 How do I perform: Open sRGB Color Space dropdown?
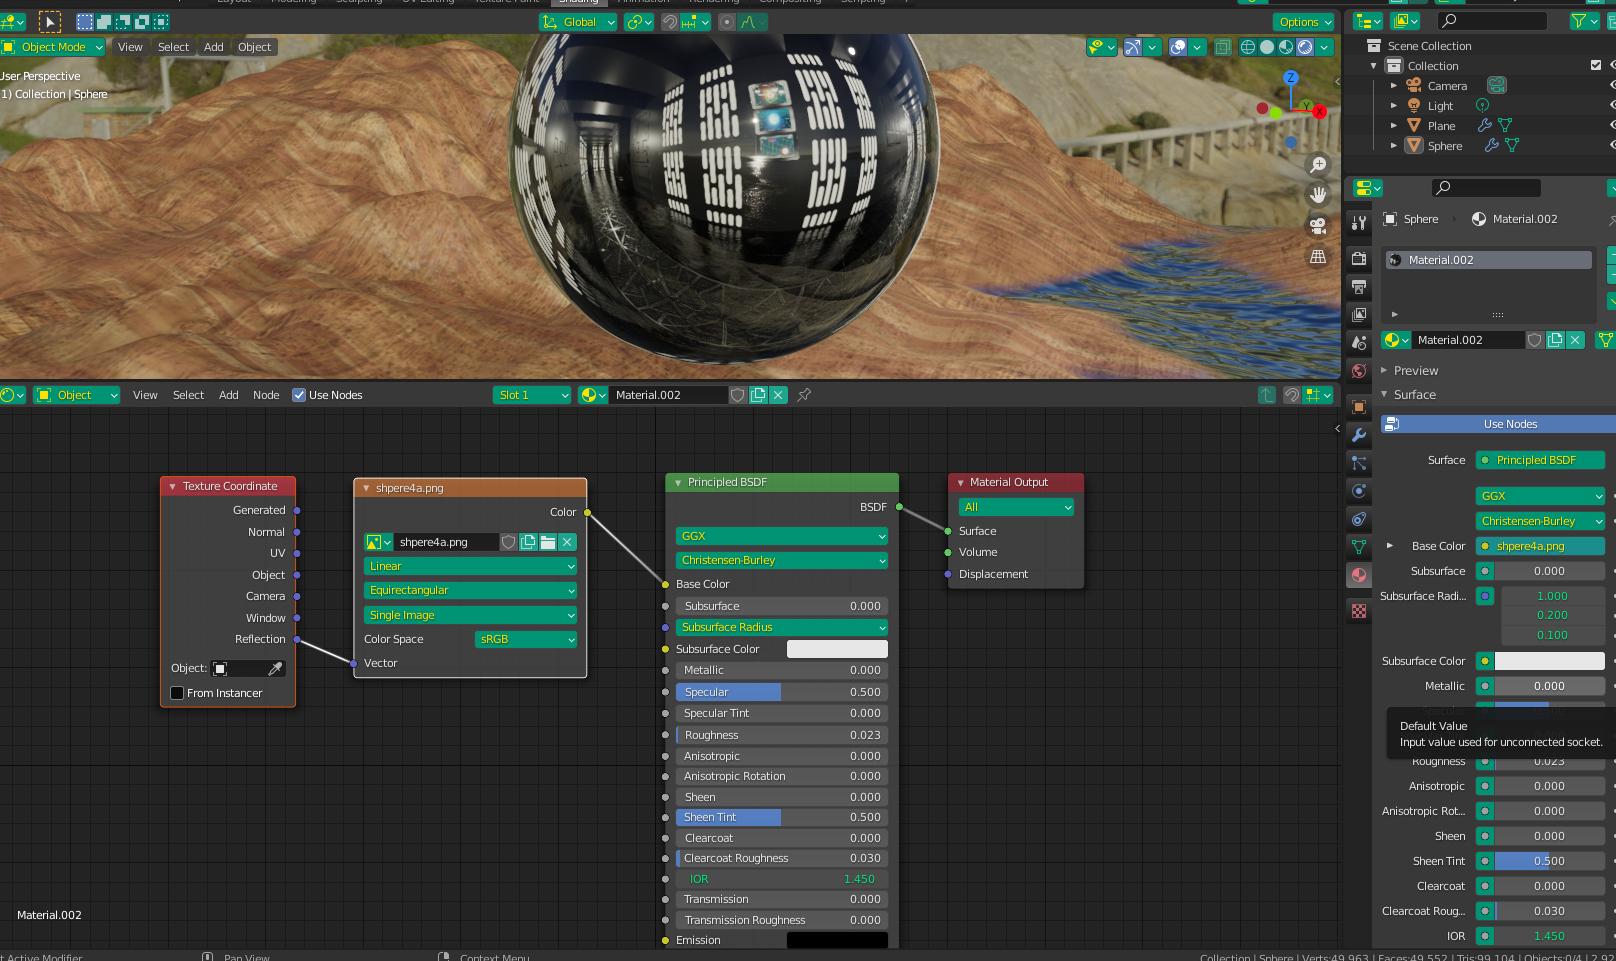coord(526,639)
